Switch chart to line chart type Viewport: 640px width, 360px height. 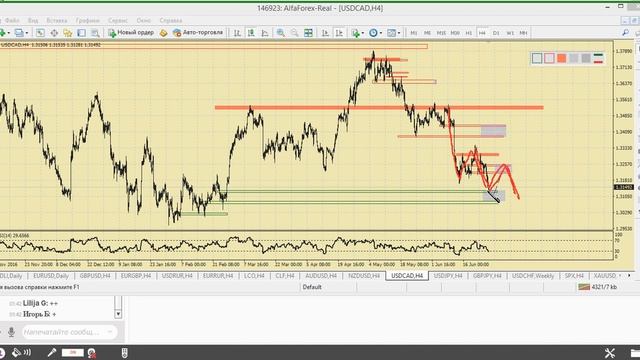click(x=265, y=33)
